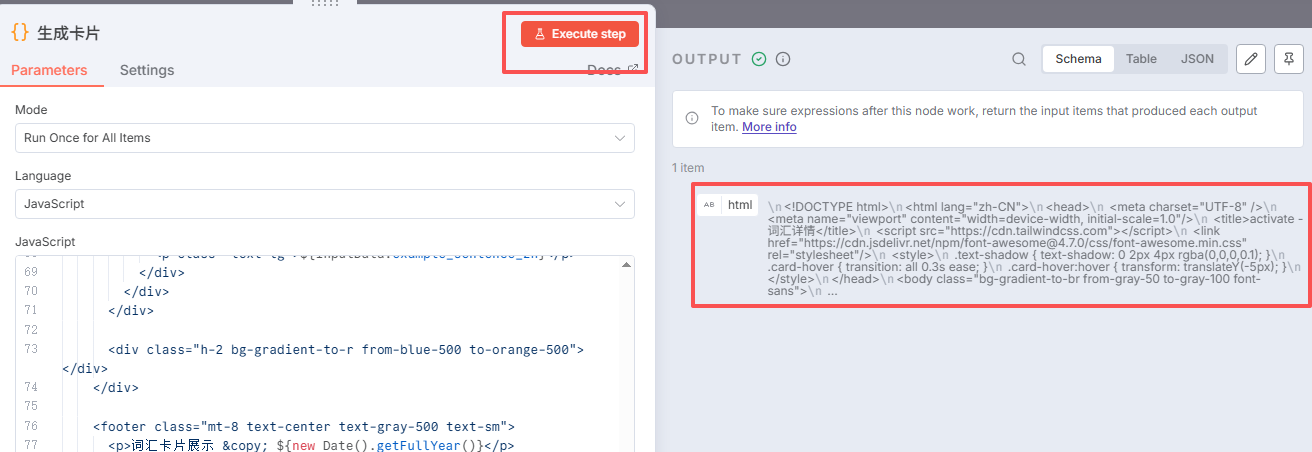Screen dimensions: 1312x452
Task: Select the JSON view tab
Action: point(1197,59)
